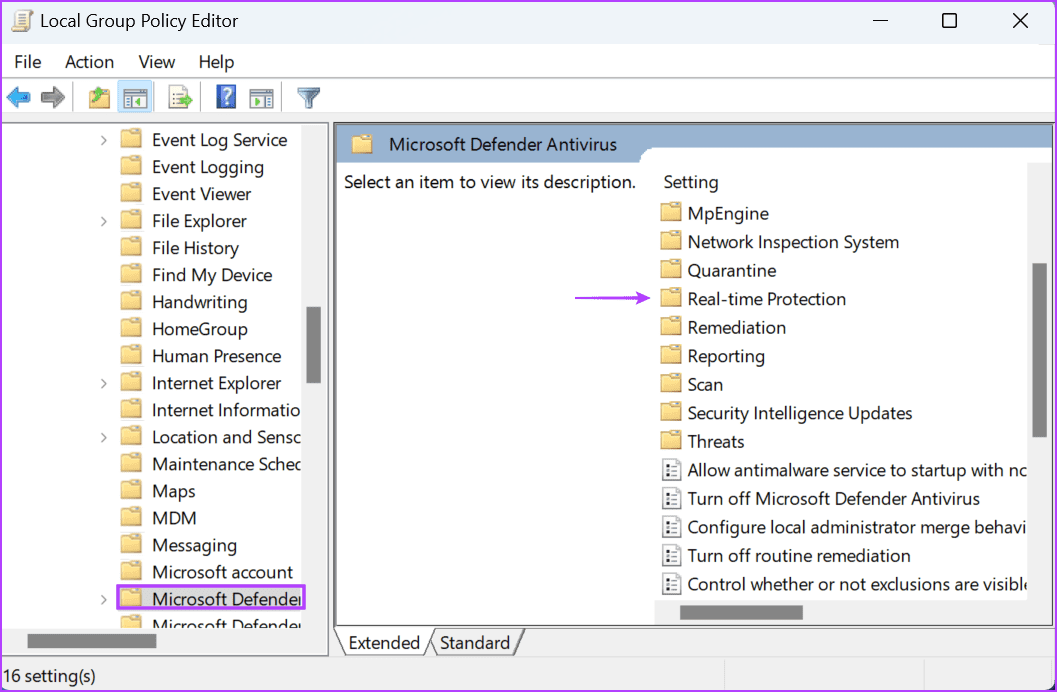Image resolution: width=1057 pixels, height=692 pixels.
Task: Click the Setting column header
Action: click(691, 182)
